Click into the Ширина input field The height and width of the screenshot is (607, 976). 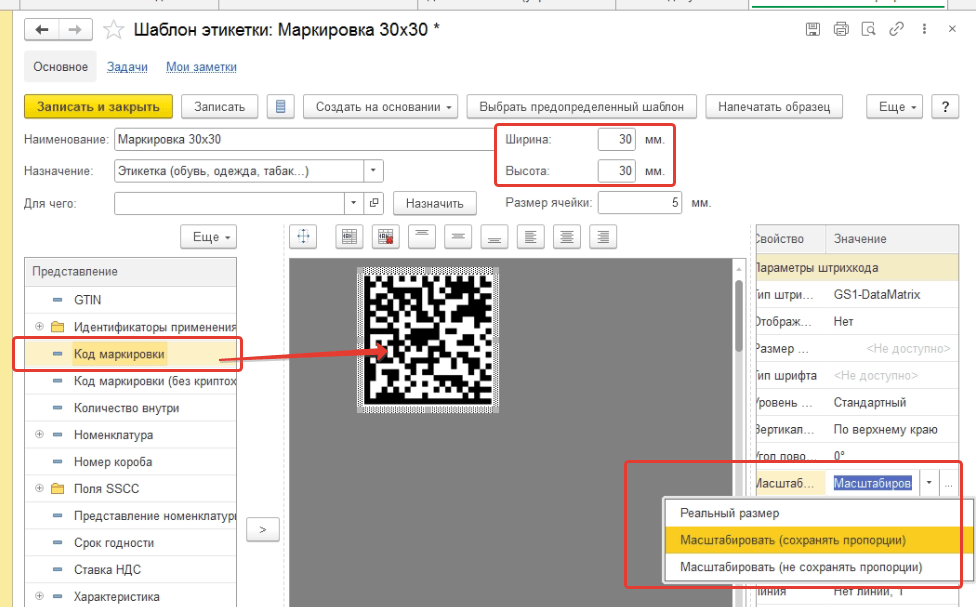point(616,140)
